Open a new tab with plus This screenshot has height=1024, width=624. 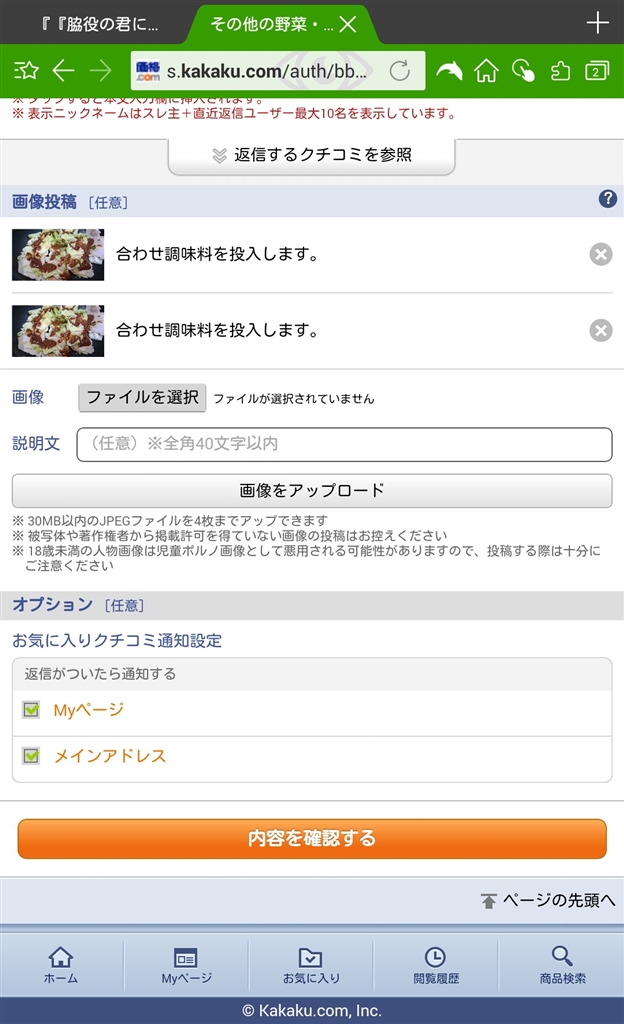coord(597,23)
